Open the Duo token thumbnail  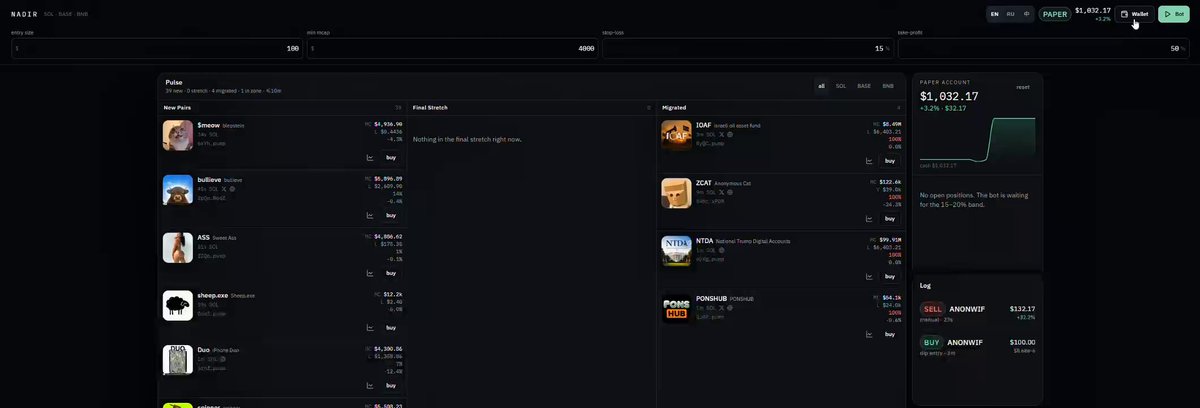click(x=178, y=361)
